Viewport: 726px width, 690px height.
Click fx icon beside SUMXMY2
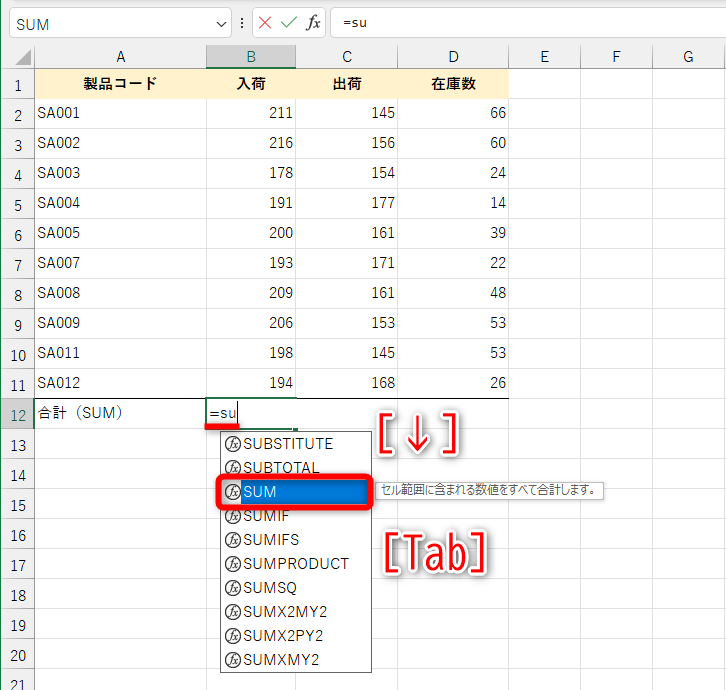click(232, 659)
